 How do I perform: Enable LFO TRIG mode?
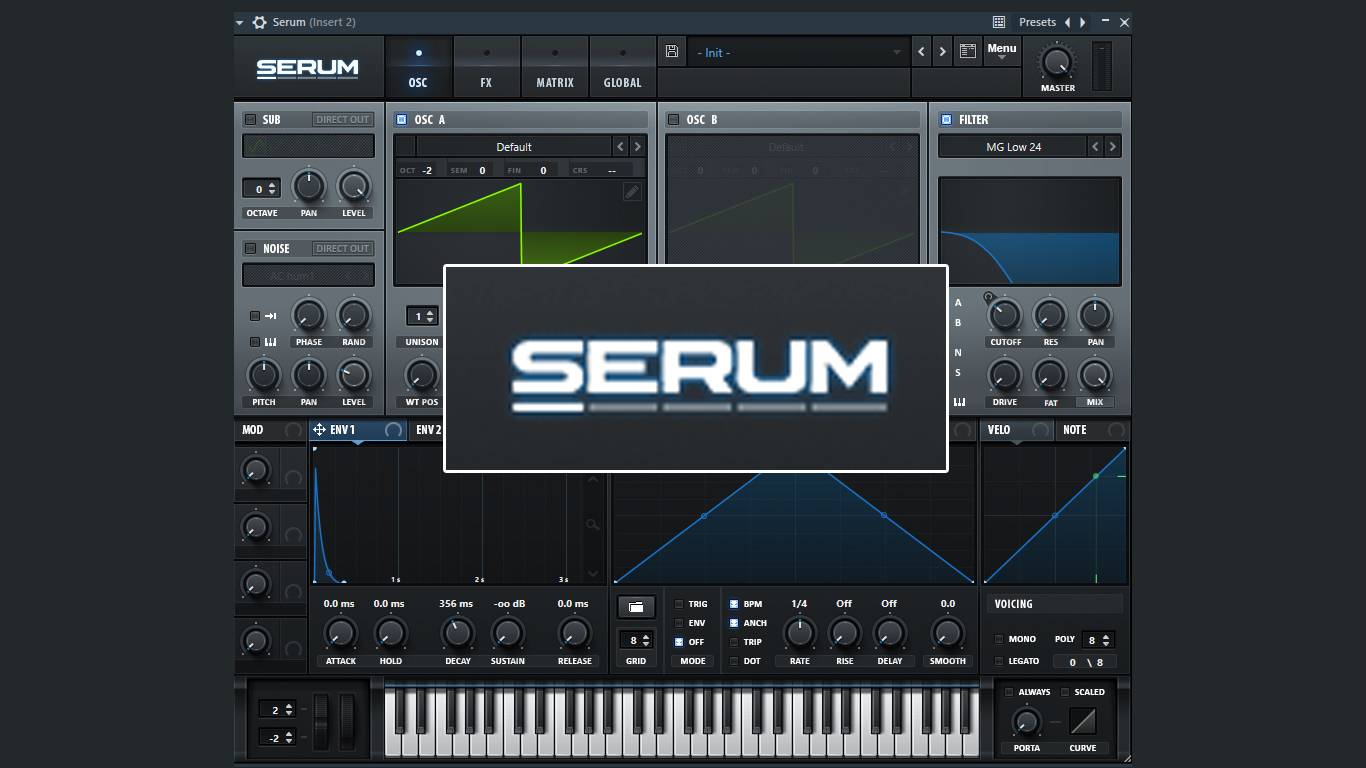click(679, 604)
